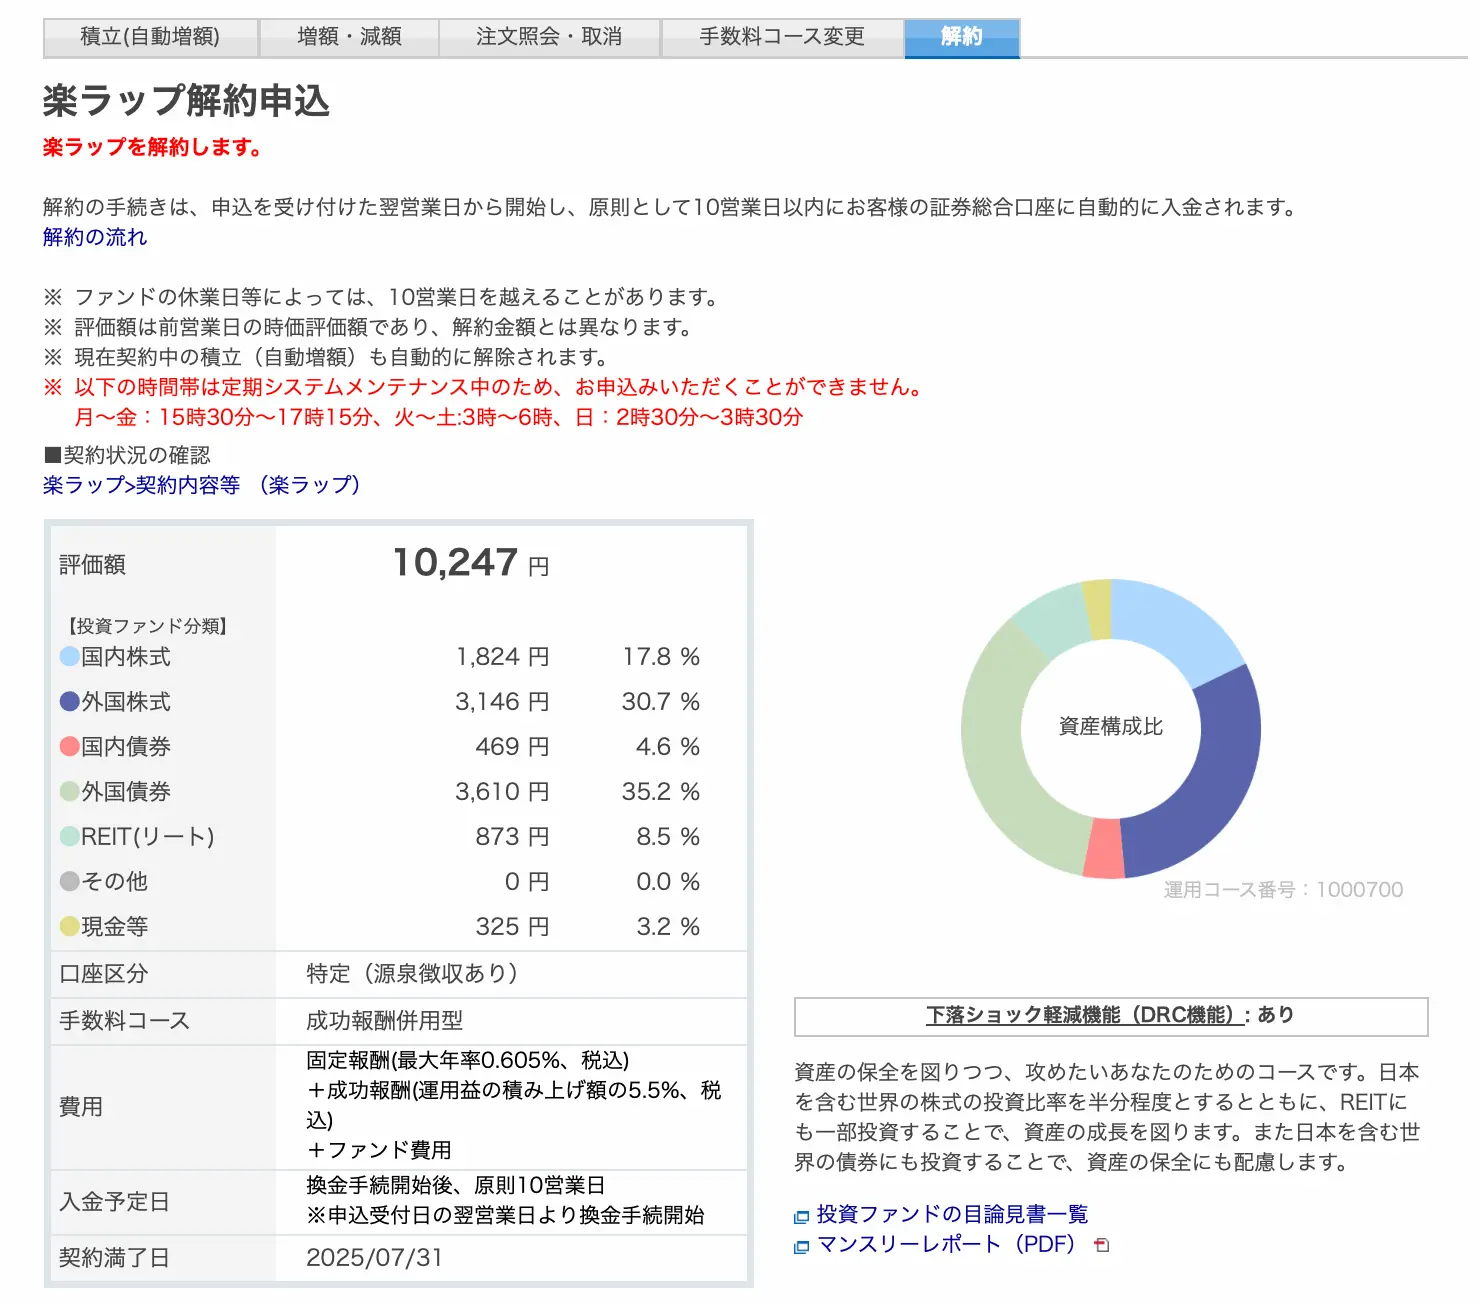Screen dimensions: 1480x1305
Task: Click the 3,610 円 value for 外国債券
Action: click(502, 792)
